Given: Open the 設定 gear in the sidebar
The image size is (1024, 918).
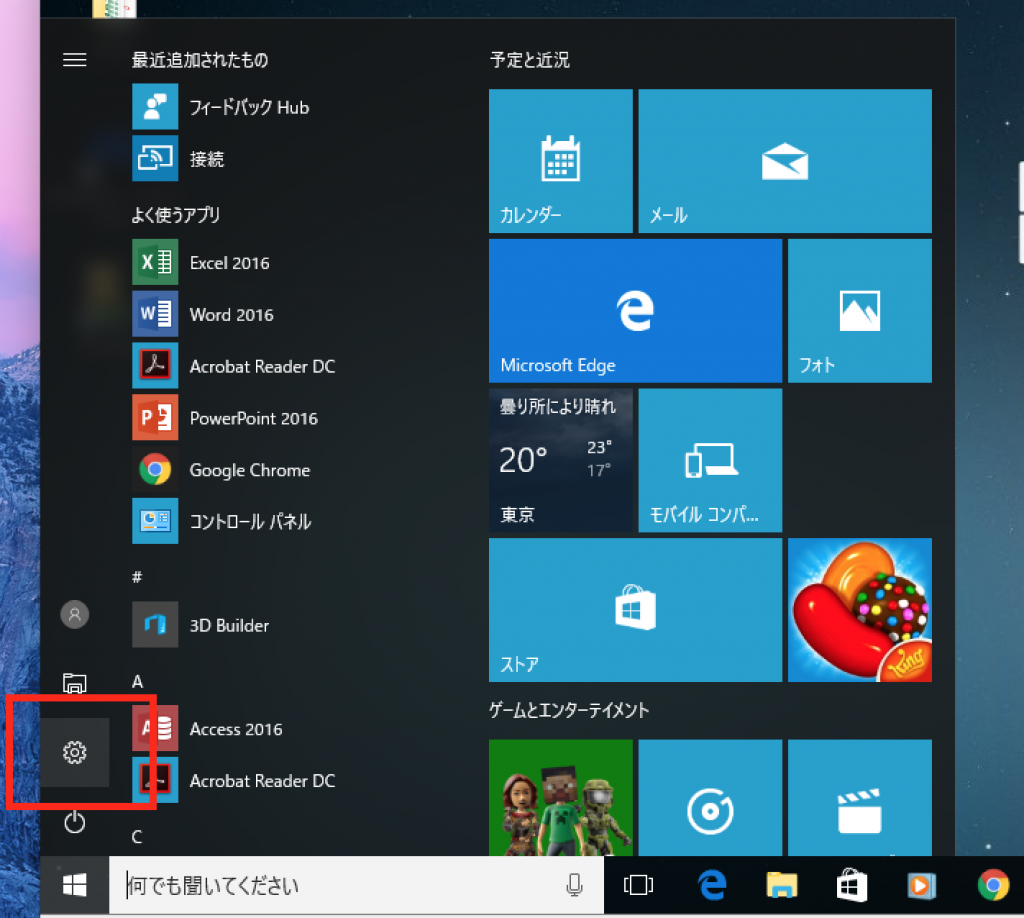Looking at the screenshot, I should click(x=75, y=754).
